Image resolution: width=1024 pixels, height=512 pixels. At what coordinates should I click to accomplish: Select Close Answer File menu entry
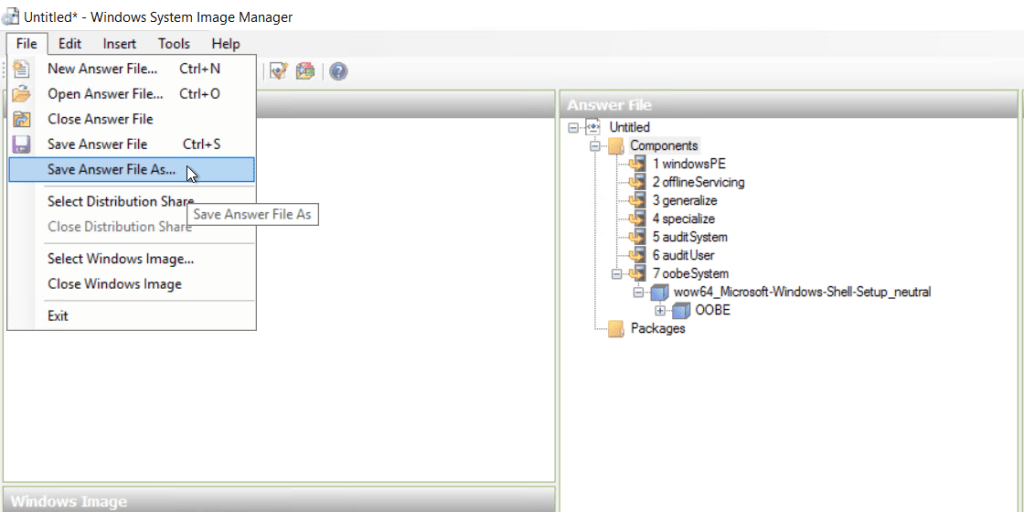(x=100, y=119)
